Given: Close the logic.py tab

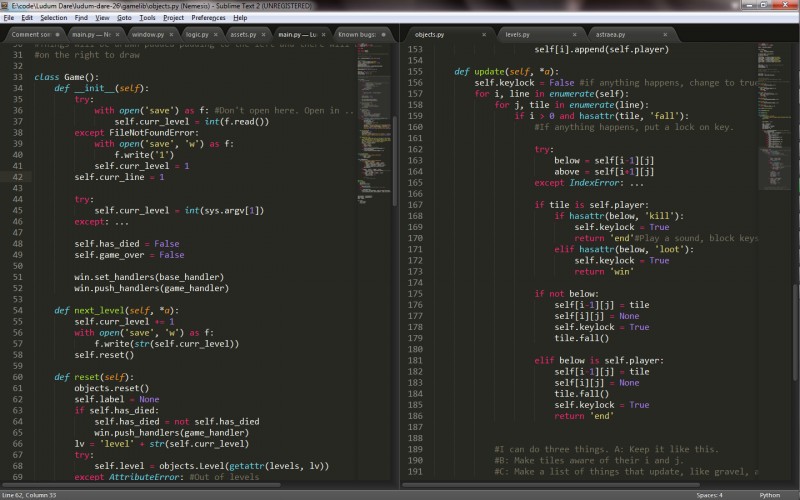Looking at the screenshot, I should coord(215,35).
